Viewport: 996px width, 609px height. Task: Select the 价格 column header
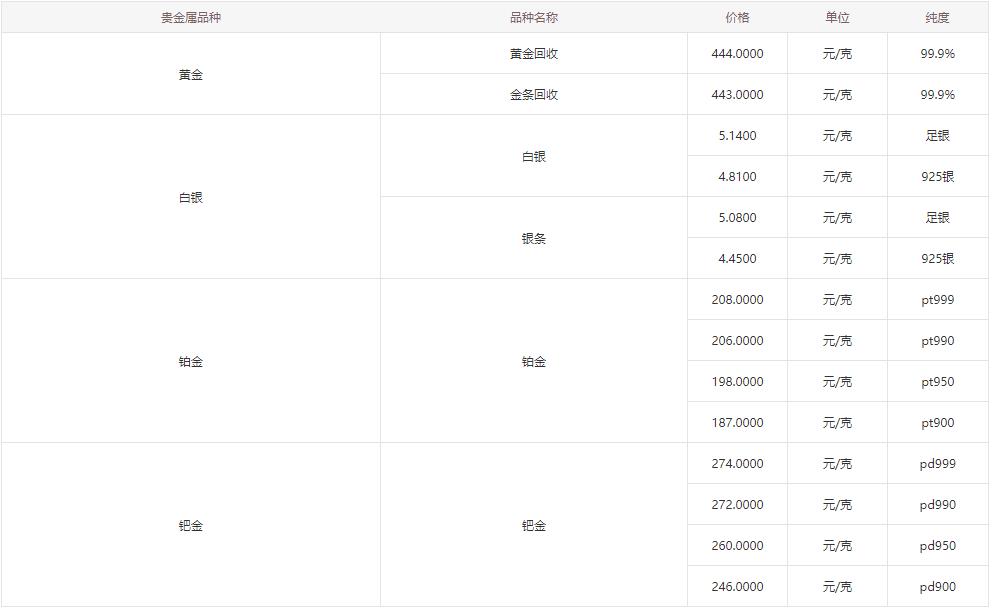coord(737,18)
